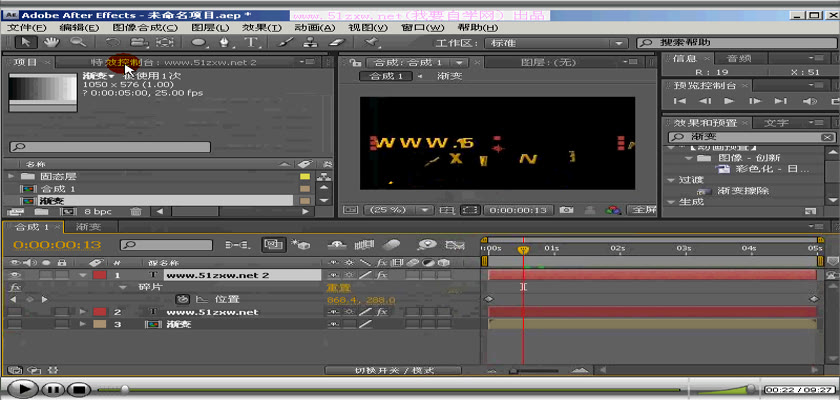Click the 合成 1 breadcrumb button
Screen dimensions: 840x400
point(386,77)
